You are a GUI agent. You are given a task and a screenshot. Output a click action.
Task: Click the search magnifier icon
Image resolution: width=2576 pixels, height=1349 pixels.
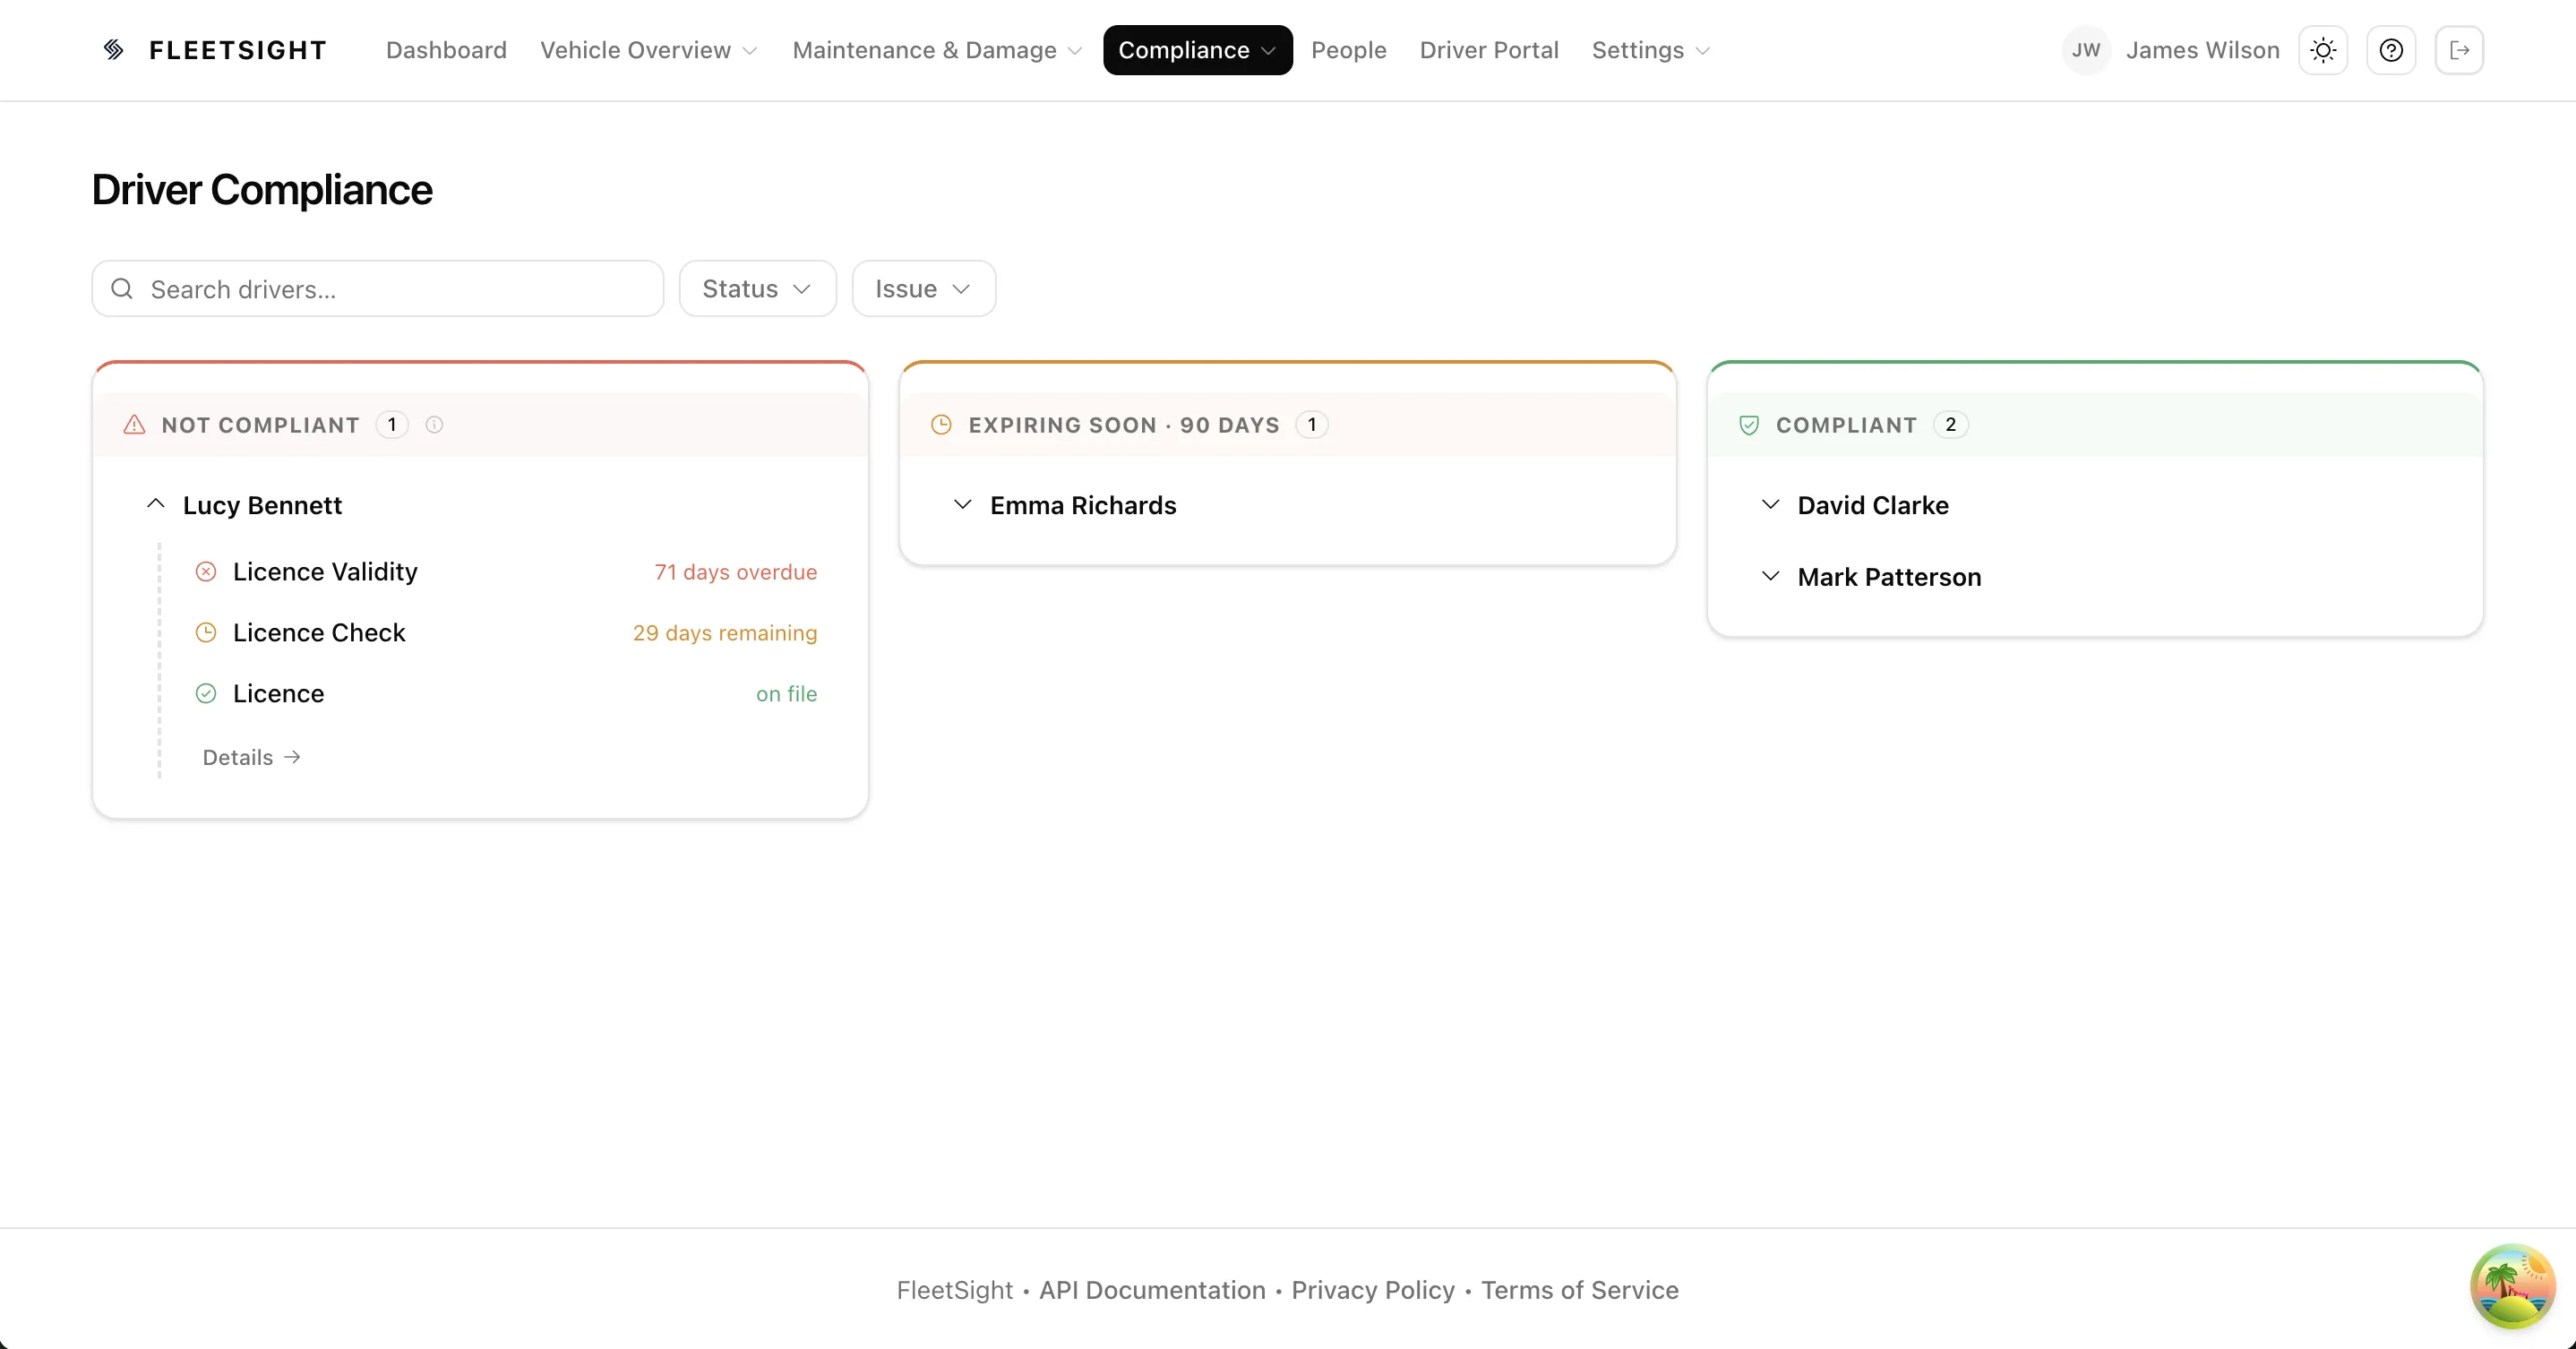(x=122, y=289)
